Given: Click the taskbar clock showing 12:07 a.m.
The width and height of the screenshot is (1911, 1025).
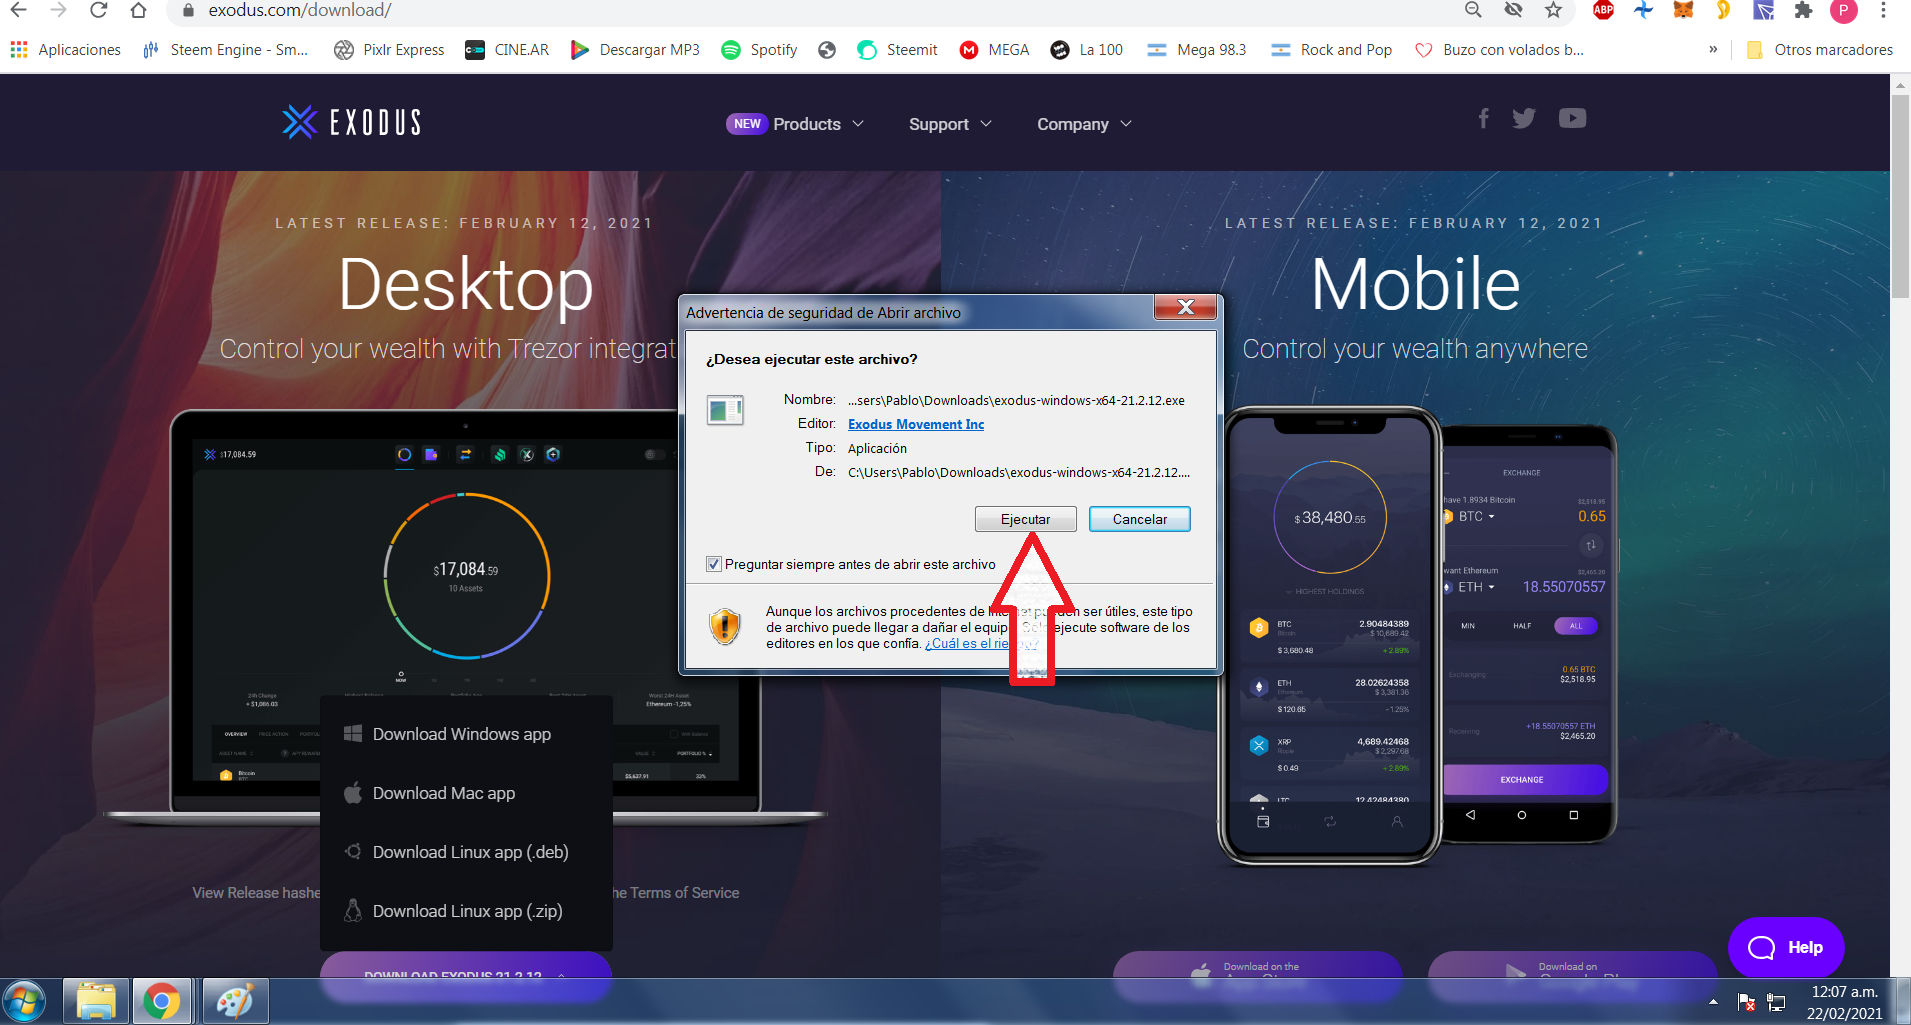Looking at the screenshot, I should (x=1844, y=1002).
